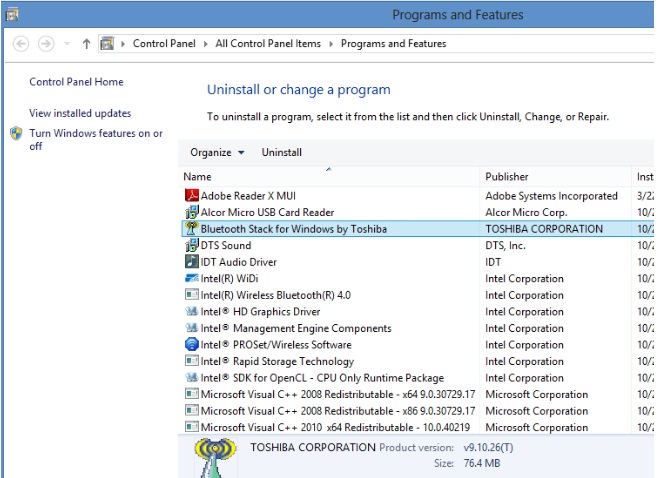Image resolution: width=659 pixels, height=478 pixels.
Task: Expand chevron before Control Panel breadcrumb
Action: pos(123,44)
